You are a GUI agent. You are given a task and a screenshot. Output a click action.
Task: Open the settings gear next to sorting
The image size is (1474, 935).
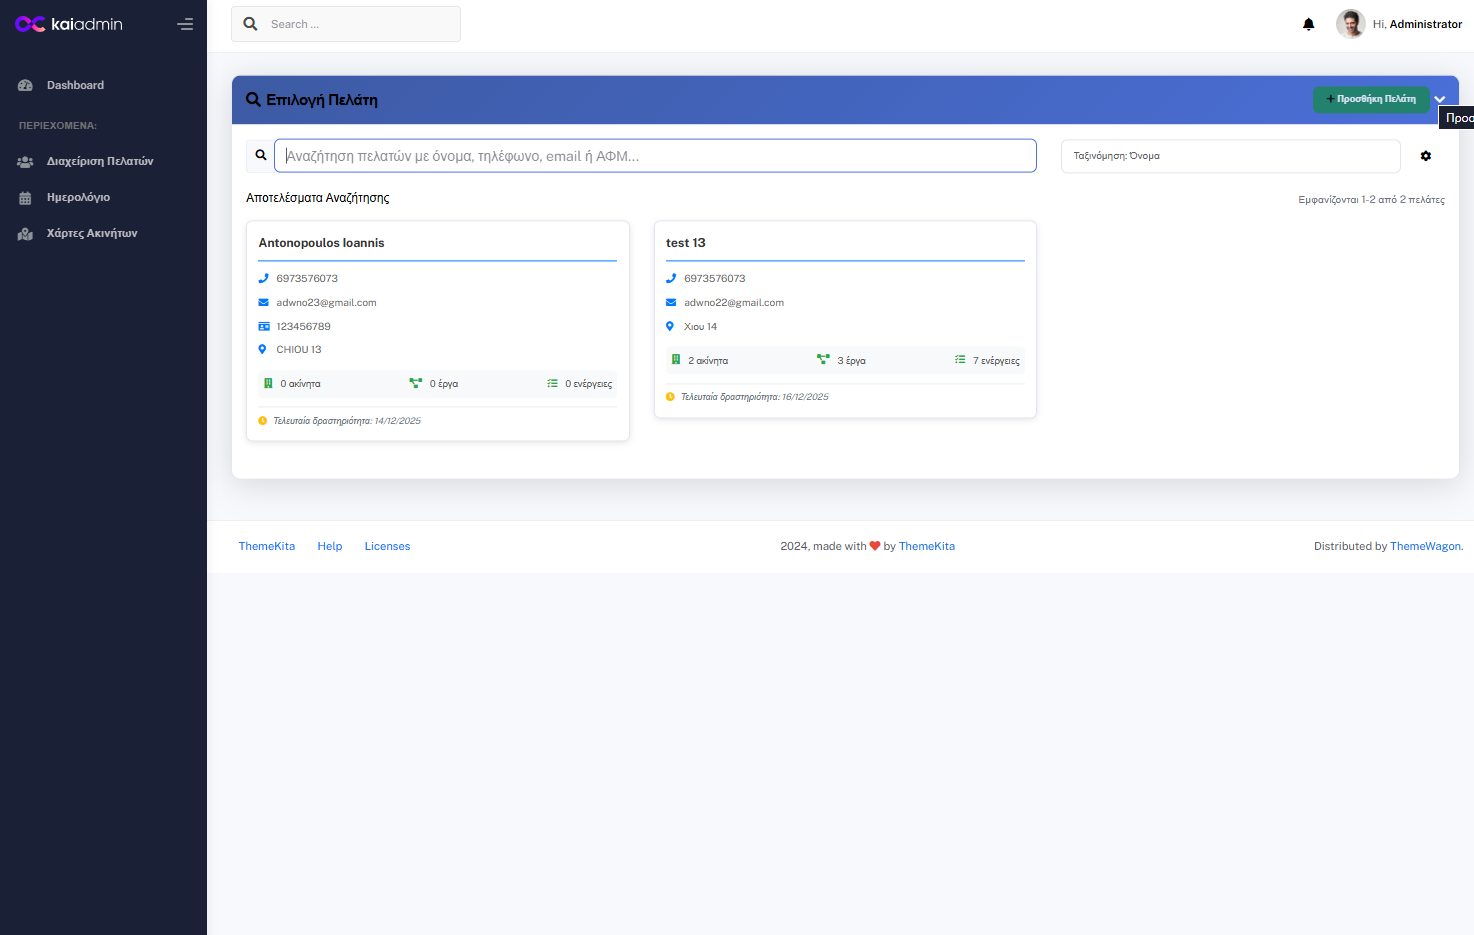(1426, 156)
